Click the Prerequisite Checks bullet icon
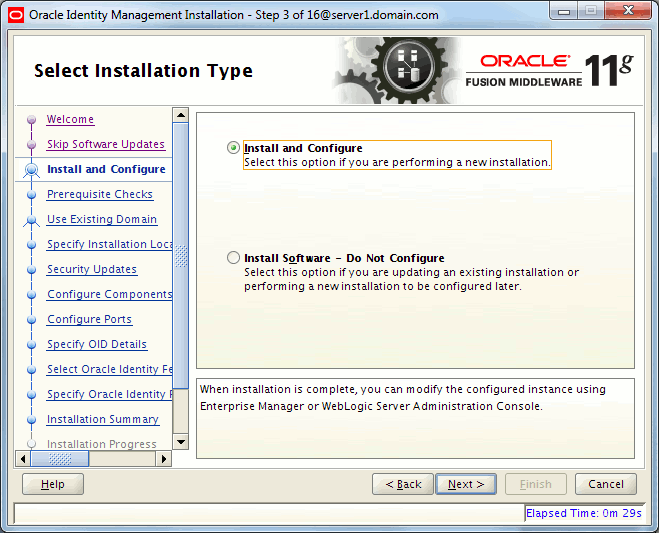 coord(32,194)
